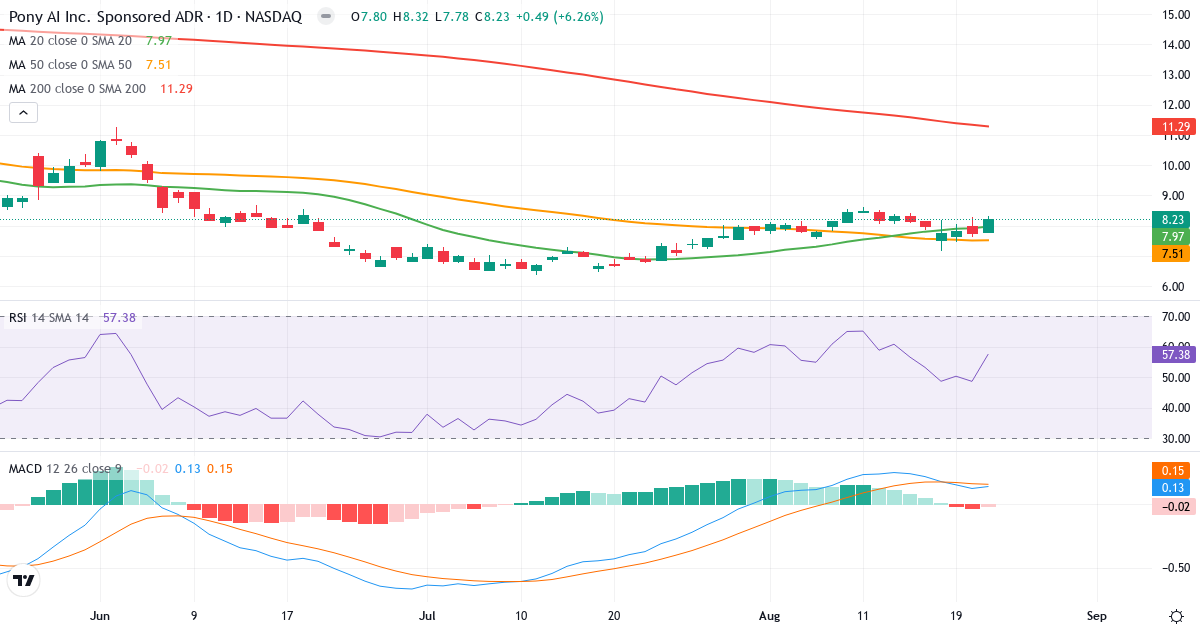The image size is (1200, 630).
Task: Click the O7.80 open value
Action: point(367,17)
